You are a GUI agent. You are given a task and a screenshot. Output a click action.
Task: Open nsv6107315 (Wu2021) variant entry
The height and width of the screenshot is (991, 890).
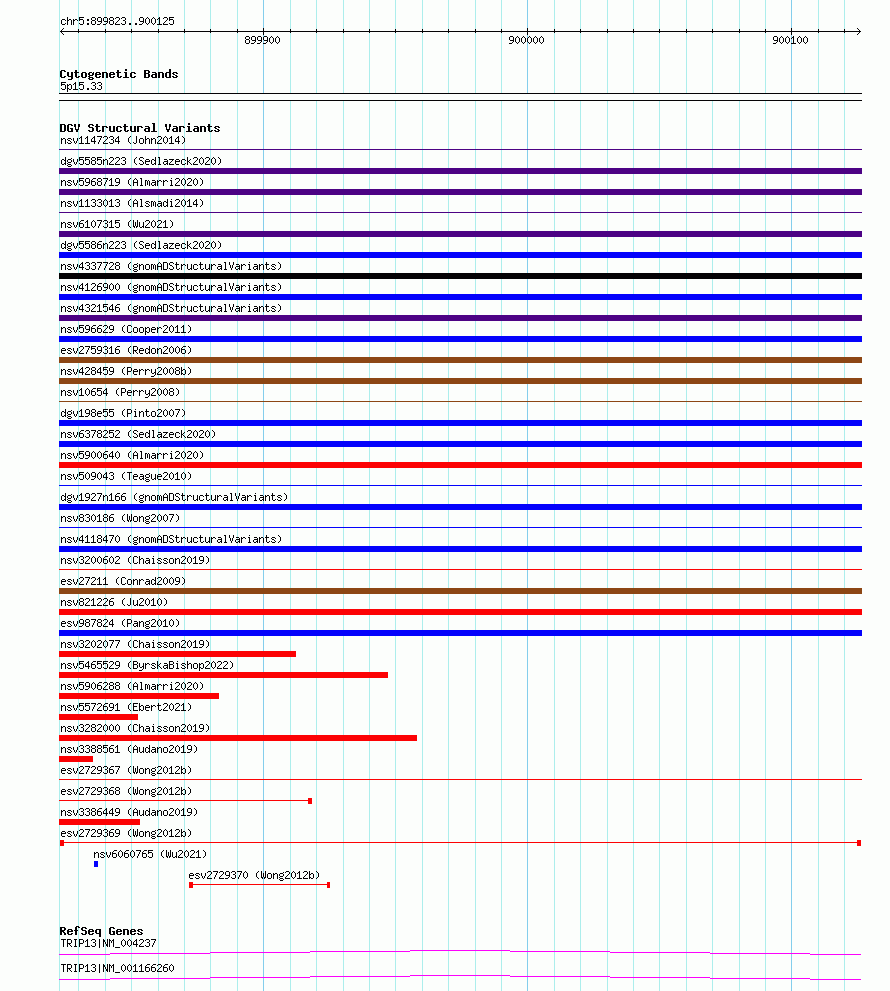[x=117, y=224]
